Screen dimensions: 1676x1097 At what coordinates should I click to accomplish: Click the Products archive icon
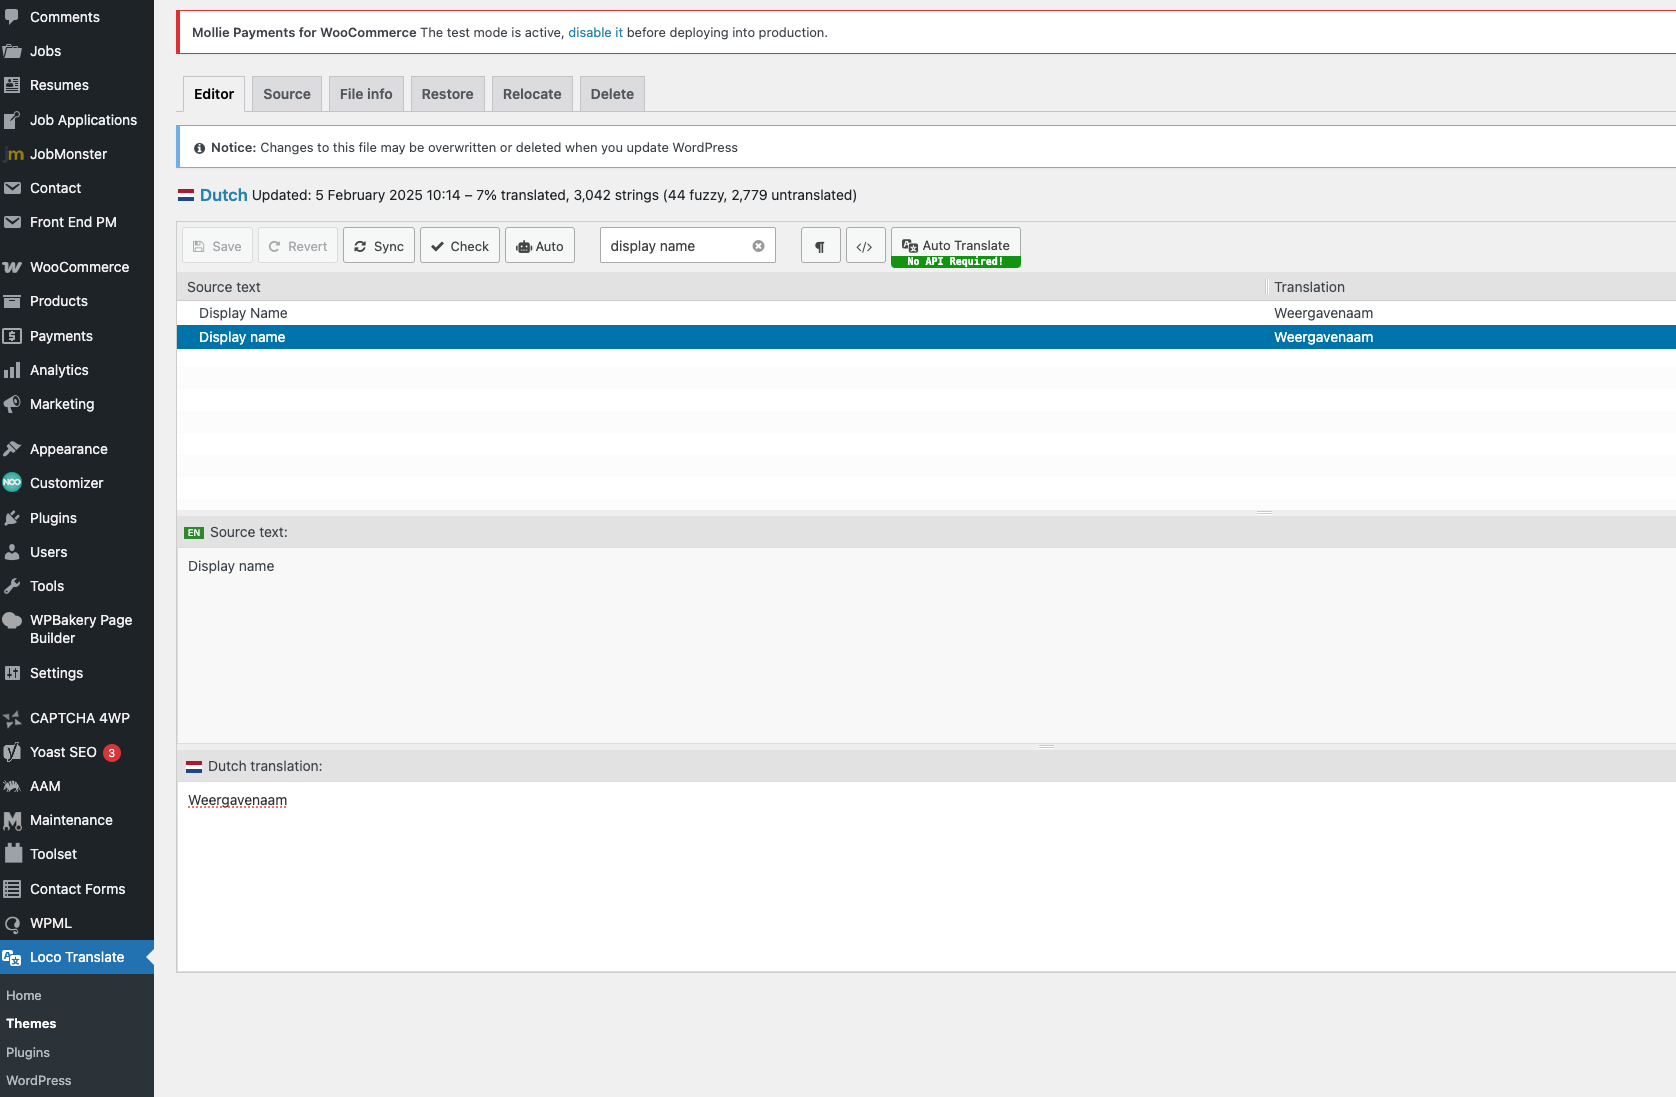coord(12,301)
